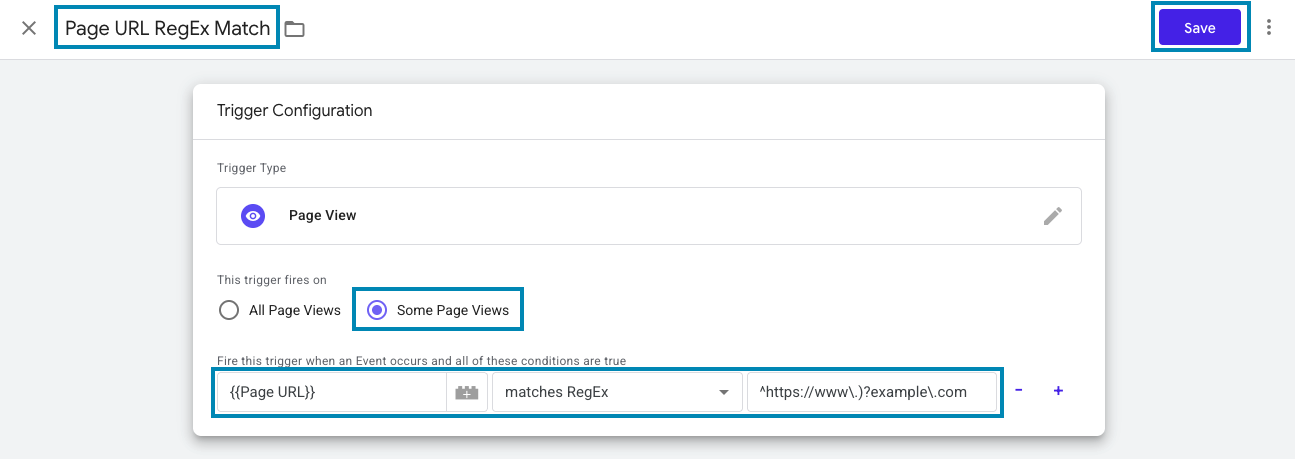Click the "All Page Views" label text
This screenshot has height=459, width=1295.
pos(295,310)
